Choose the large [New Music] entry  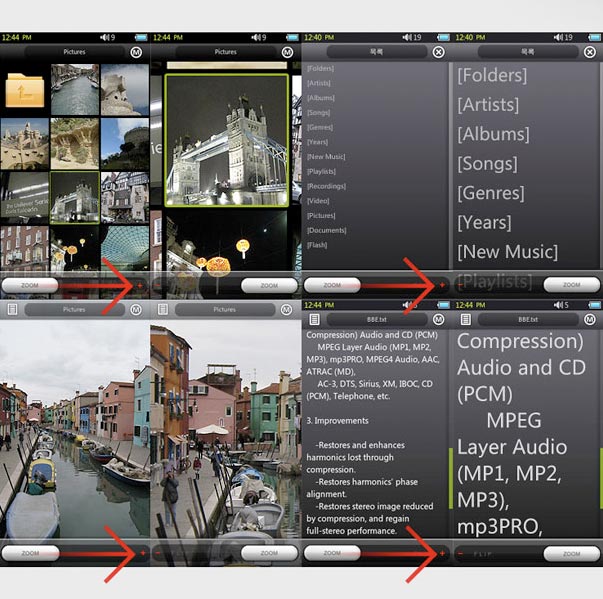[507, 251]
